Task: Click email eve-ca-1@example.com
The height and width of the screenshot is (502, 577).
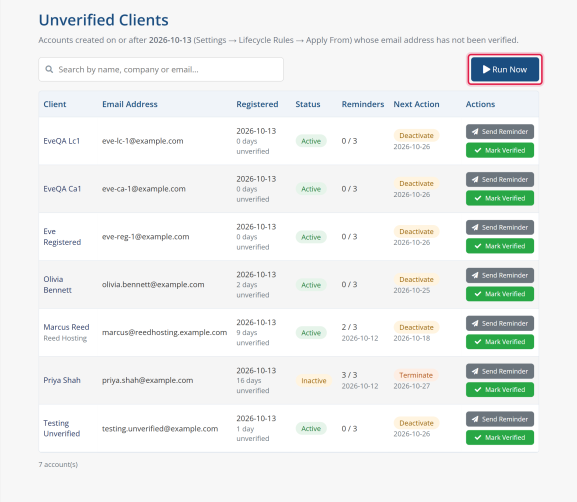Action: click(x=144, y=189)
